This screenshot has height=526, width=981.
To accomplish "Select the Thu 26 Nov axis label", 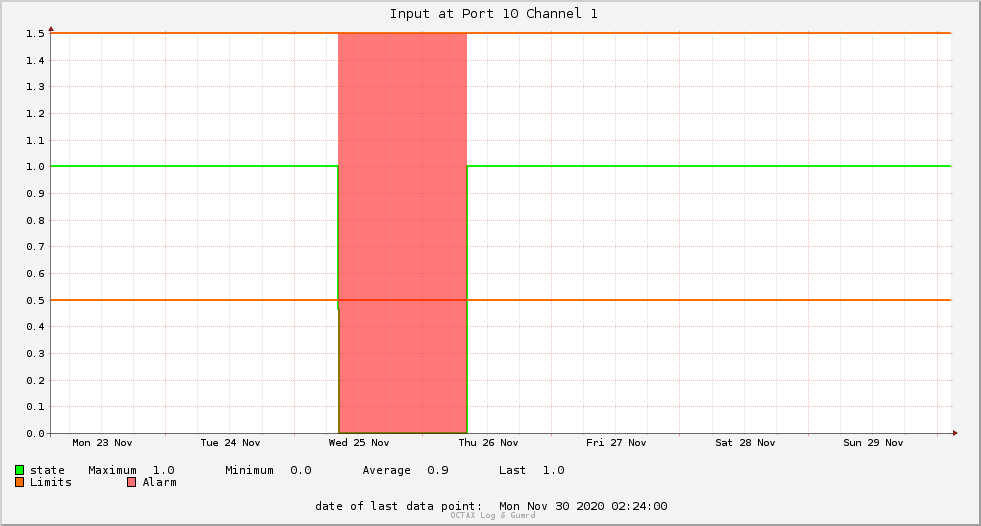I will [488, 443].
